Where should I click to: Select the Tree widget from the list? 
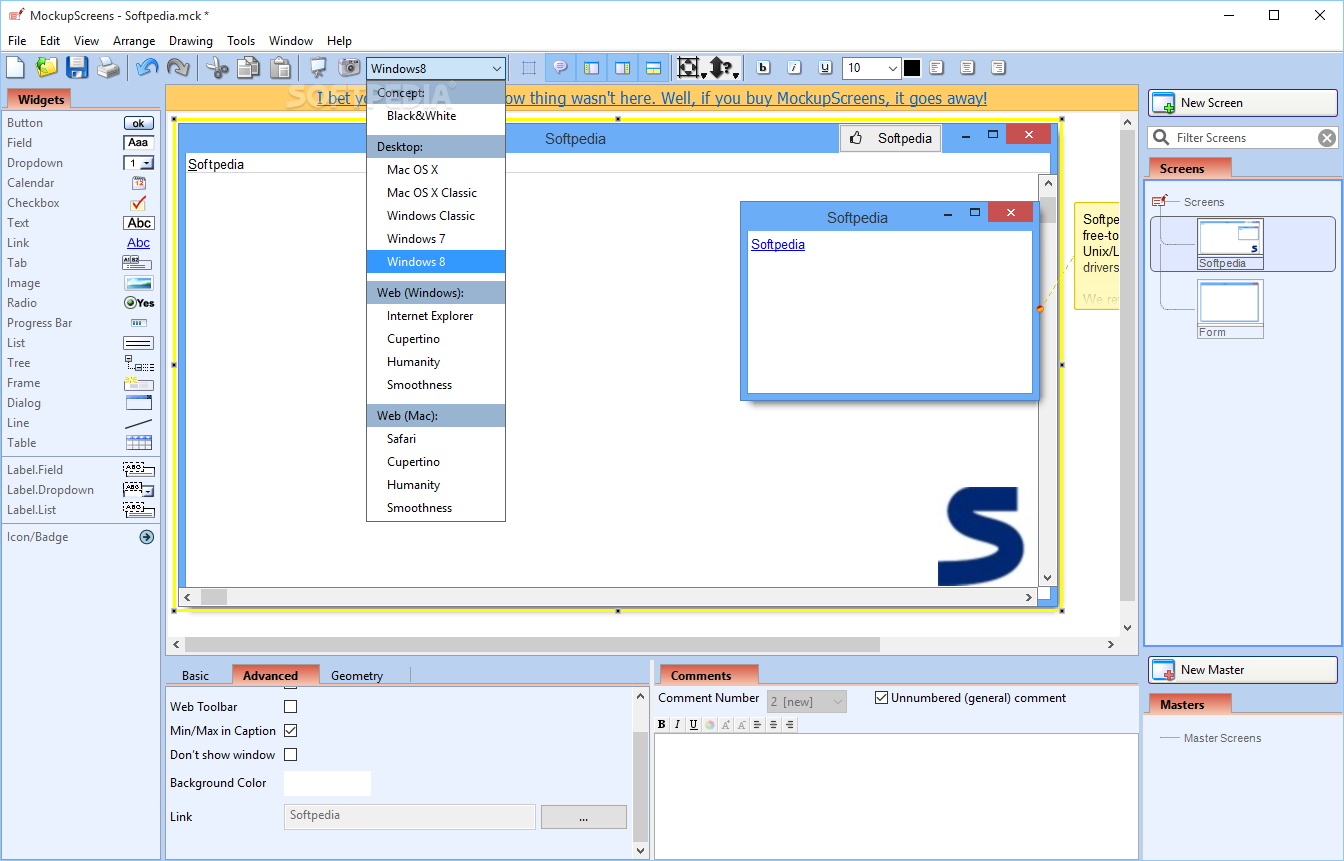click(x=80, y=363)
